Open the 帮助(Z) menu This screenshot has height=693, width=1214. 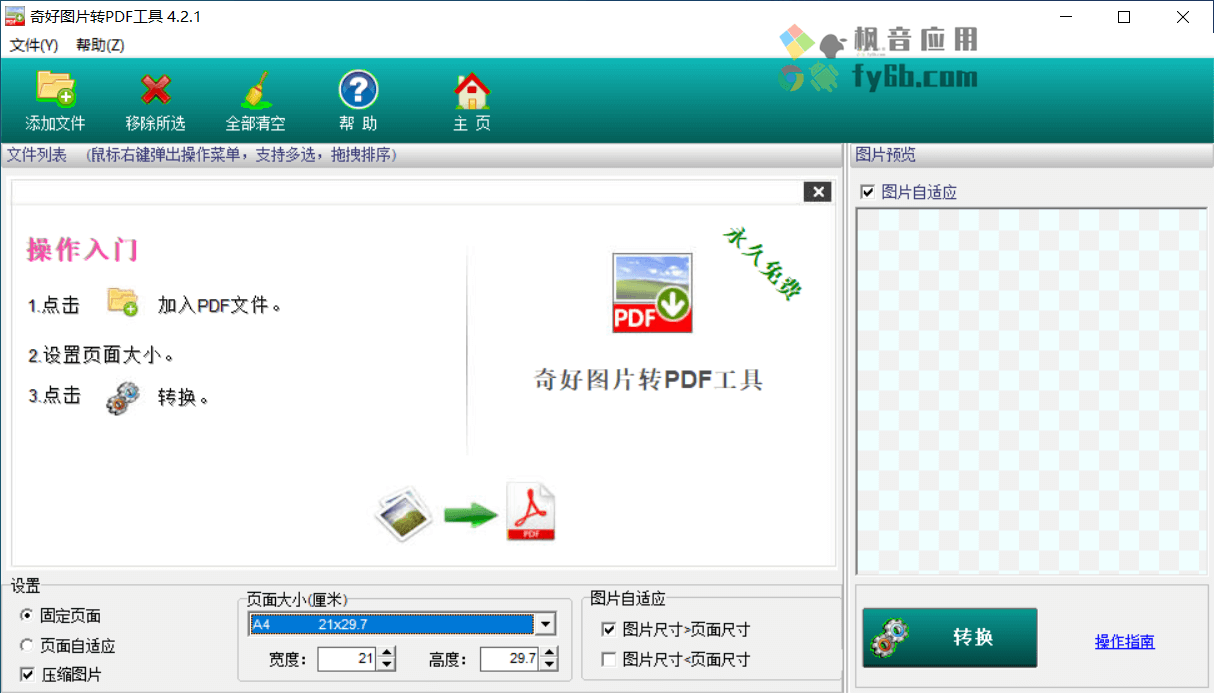pos(100,45)
